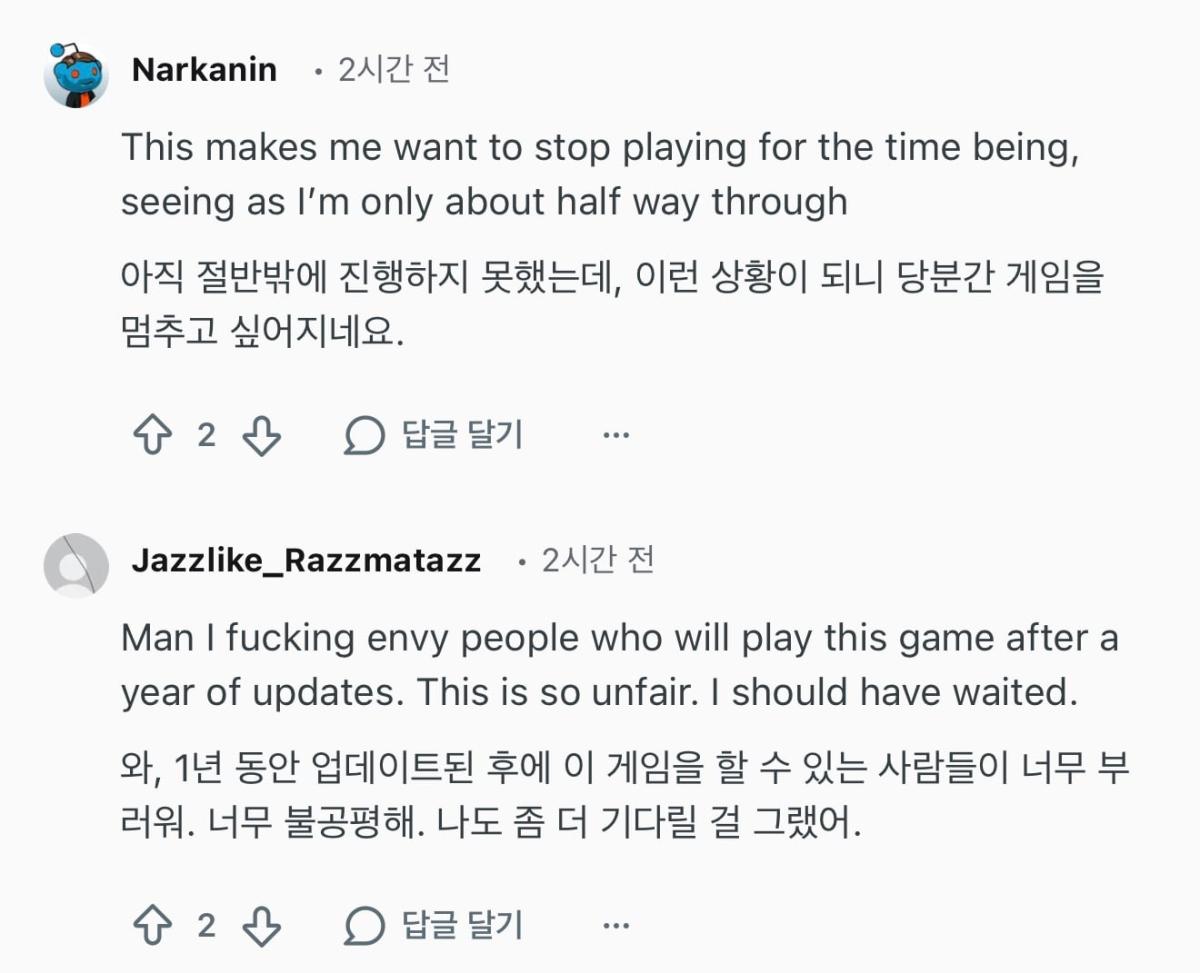Image resolution: width=1200 pixels, height=973 pixels.
Task: Downvote Narkanin's comment
Action: point(262,436)
